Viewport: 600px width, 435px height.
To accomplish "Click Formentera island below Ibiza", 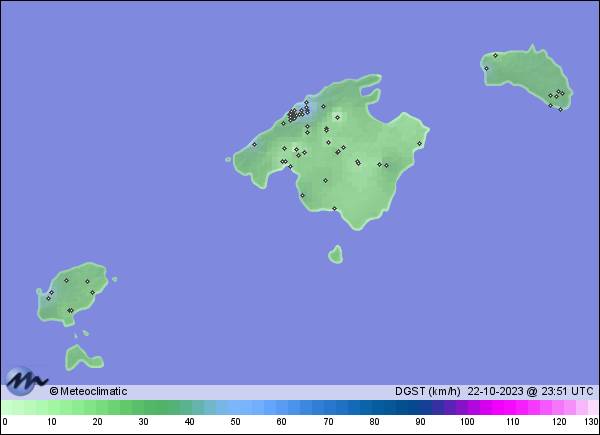I will pos(83,358).
